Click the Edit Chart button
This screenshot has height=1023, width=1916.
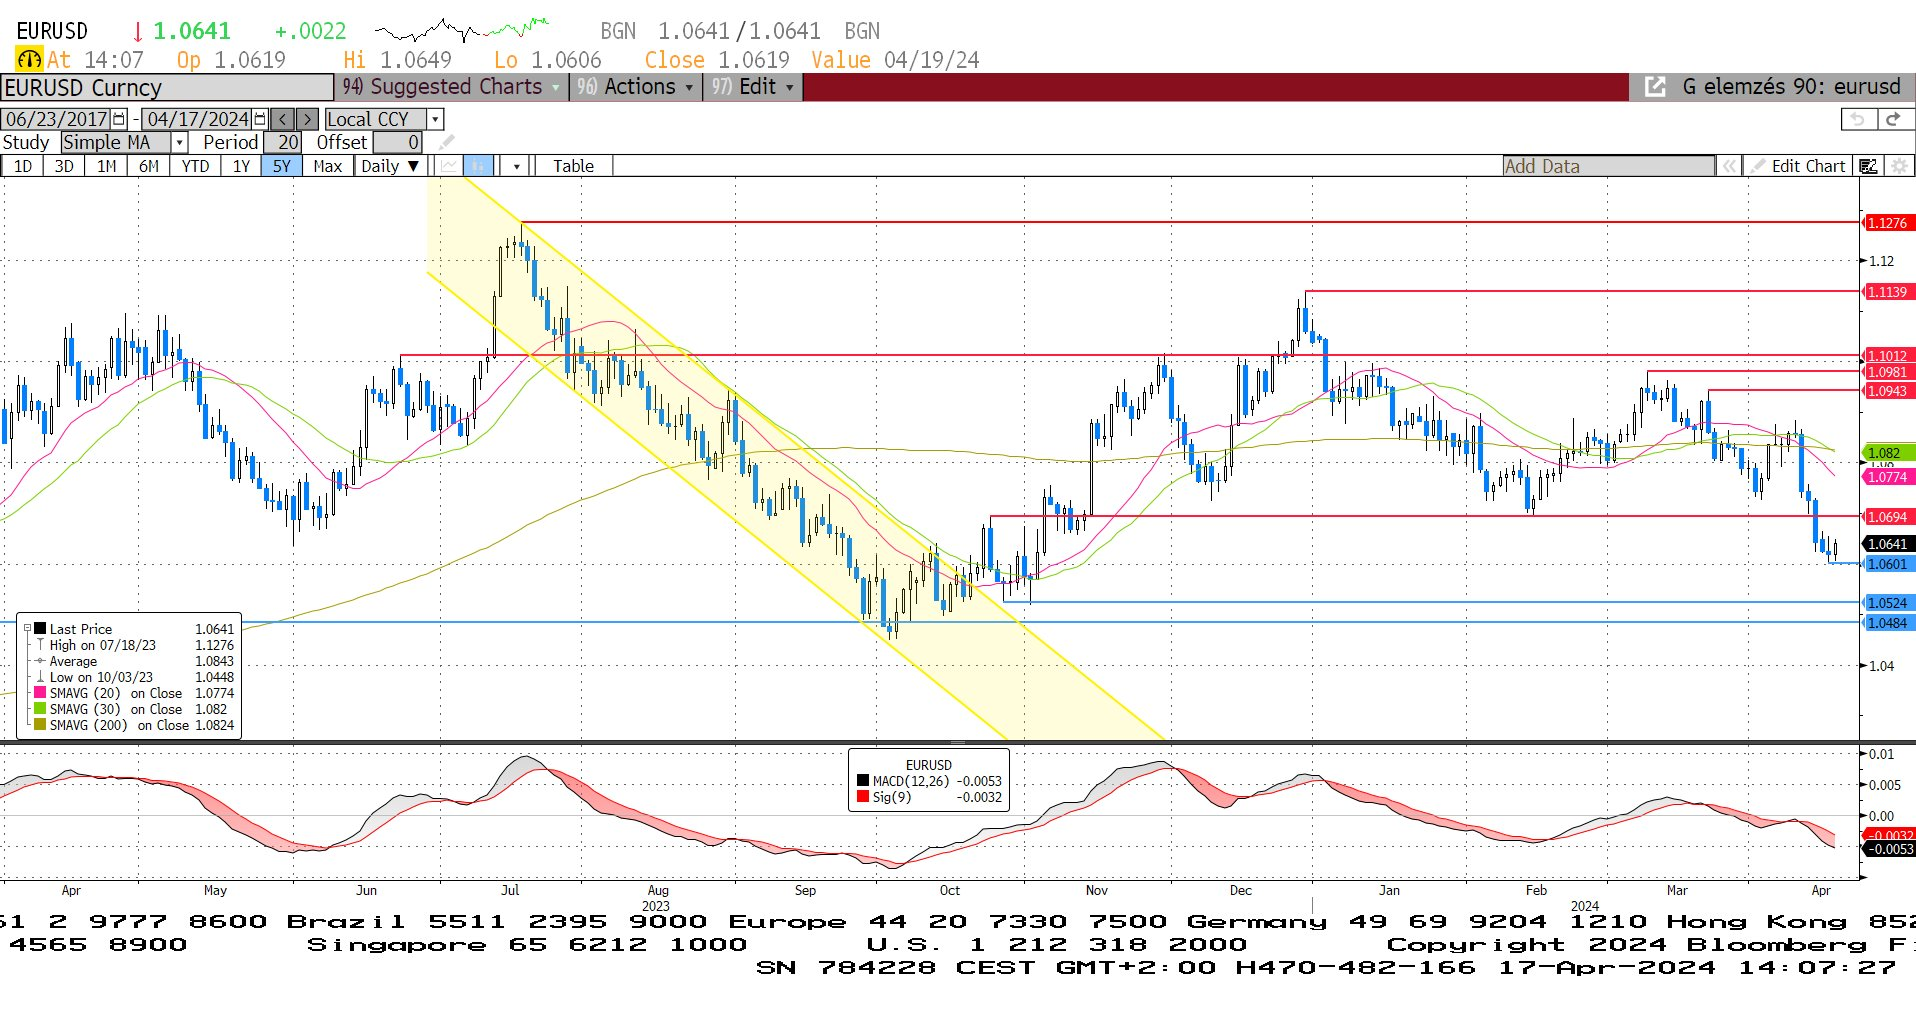pyautogui.click(x=1797, y=166)
